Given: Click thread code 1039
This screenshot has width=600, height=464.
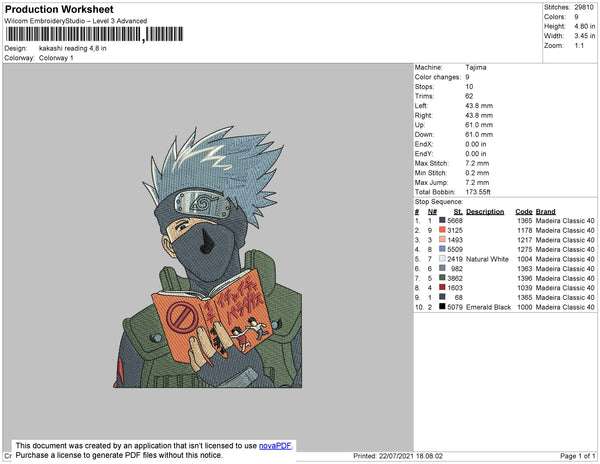Looking at the screenshot, I should click(525, 288).
